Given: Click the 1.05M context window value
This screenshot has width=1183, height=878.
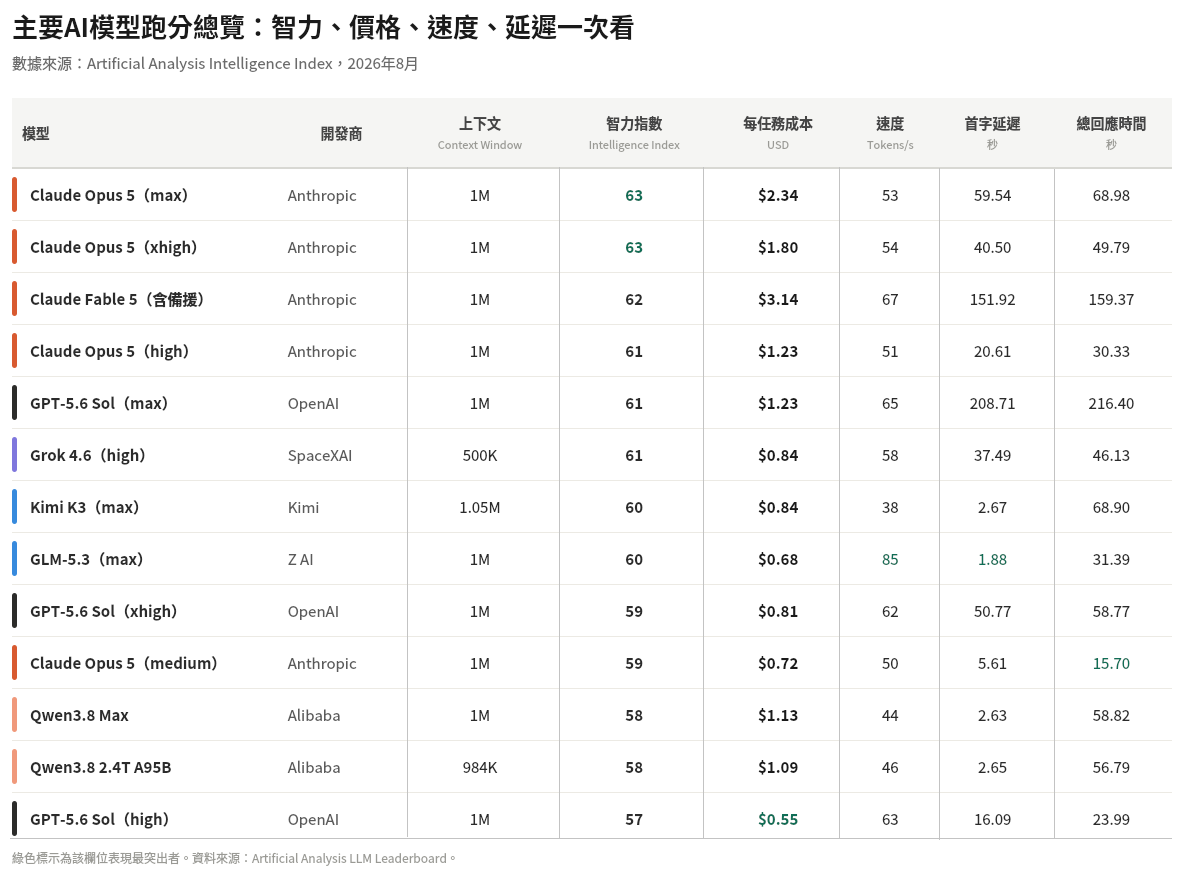Looking at the screenshot, I should [x=480, y=508].
